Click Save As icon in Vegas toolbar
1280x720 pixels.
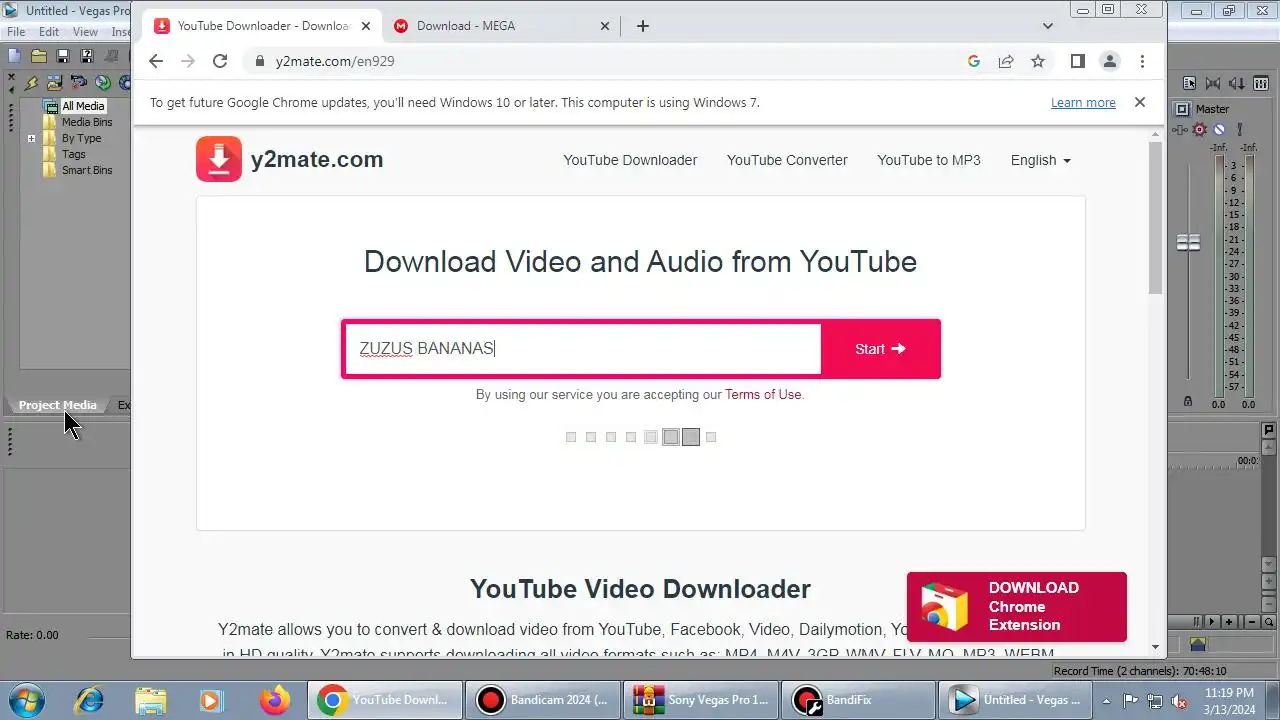(87, 56)
